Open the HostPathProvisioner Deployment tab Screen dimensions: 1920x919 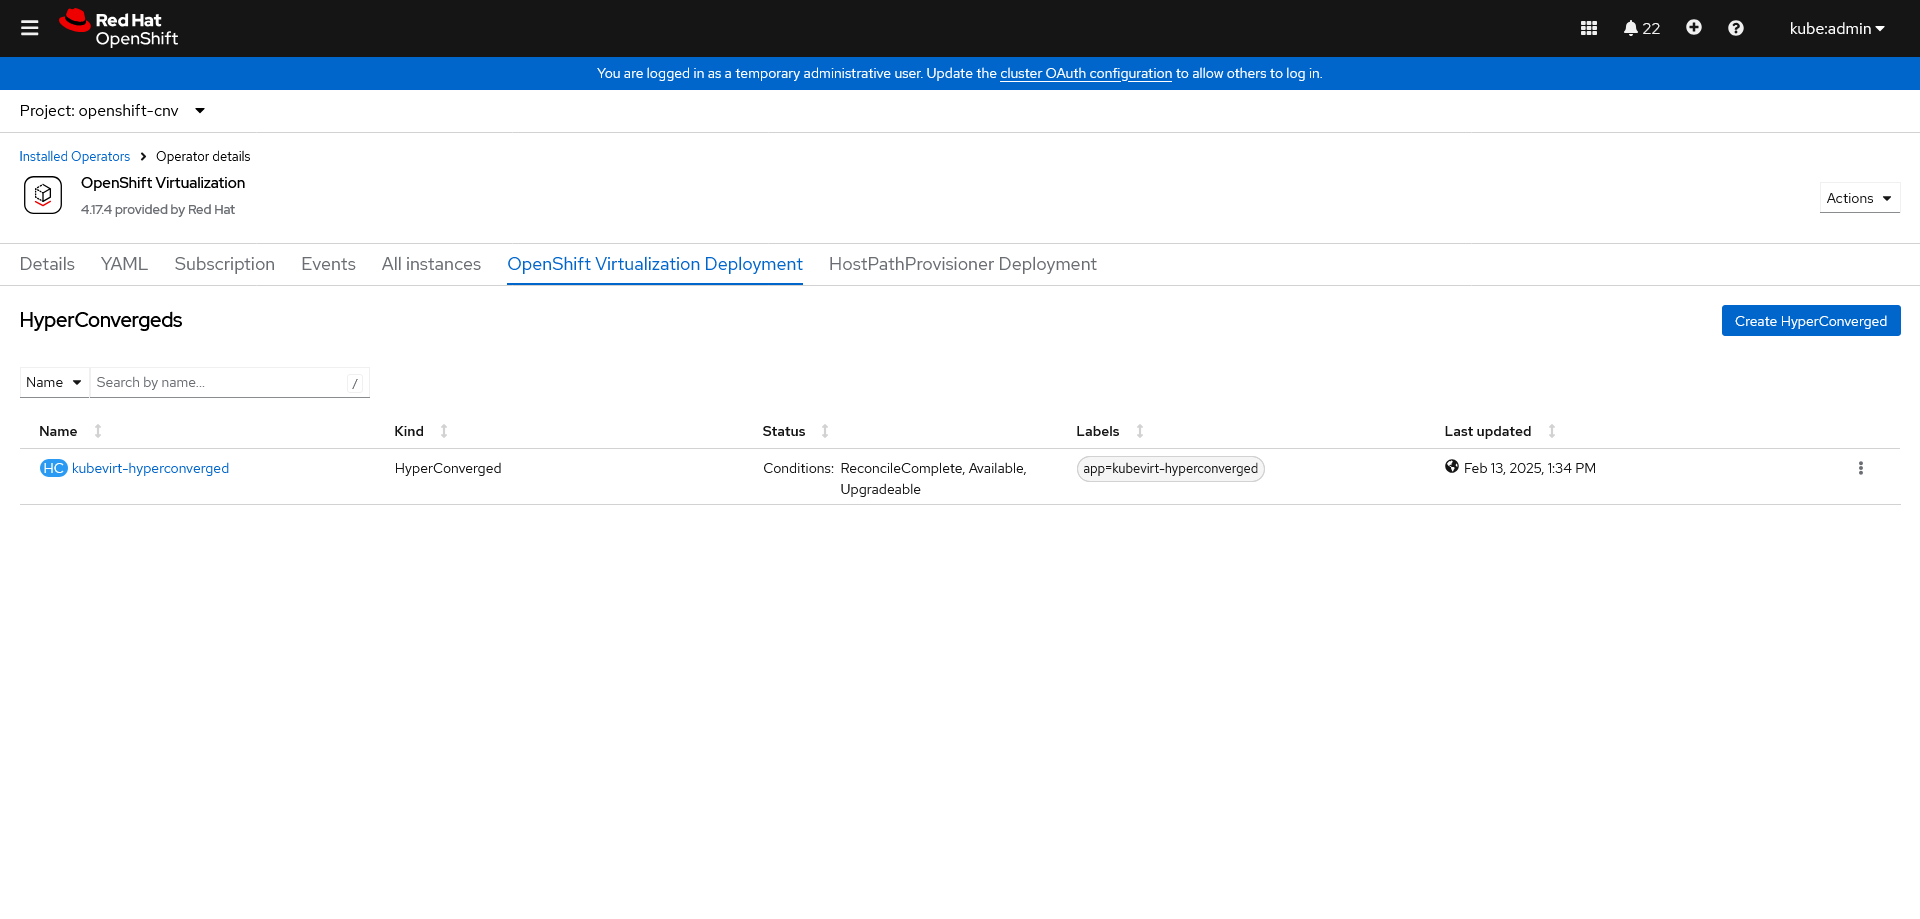[x=962, y=264]
